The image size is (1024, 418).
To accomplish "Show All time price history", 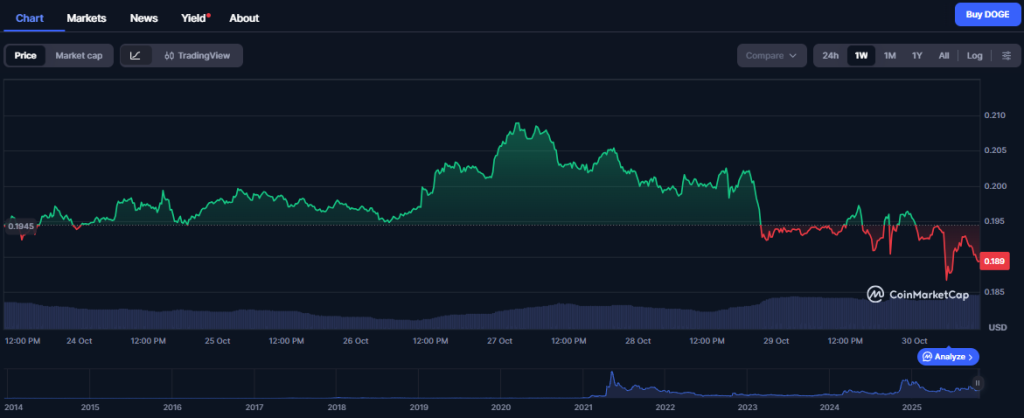I will [943, 56].
